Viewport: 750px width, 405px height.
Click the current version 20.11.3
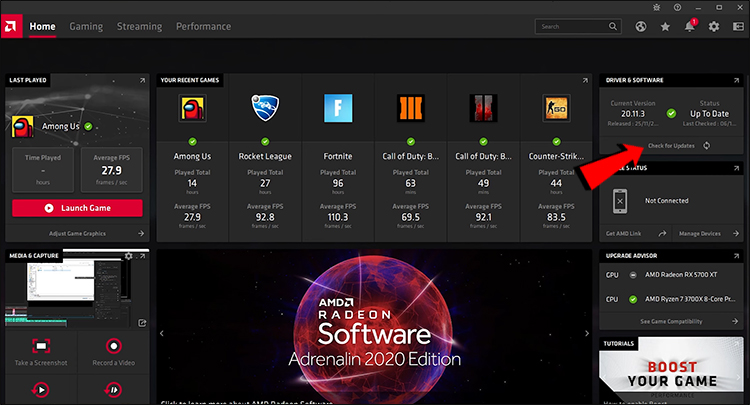pyautogui.click(x=633, y=114)
